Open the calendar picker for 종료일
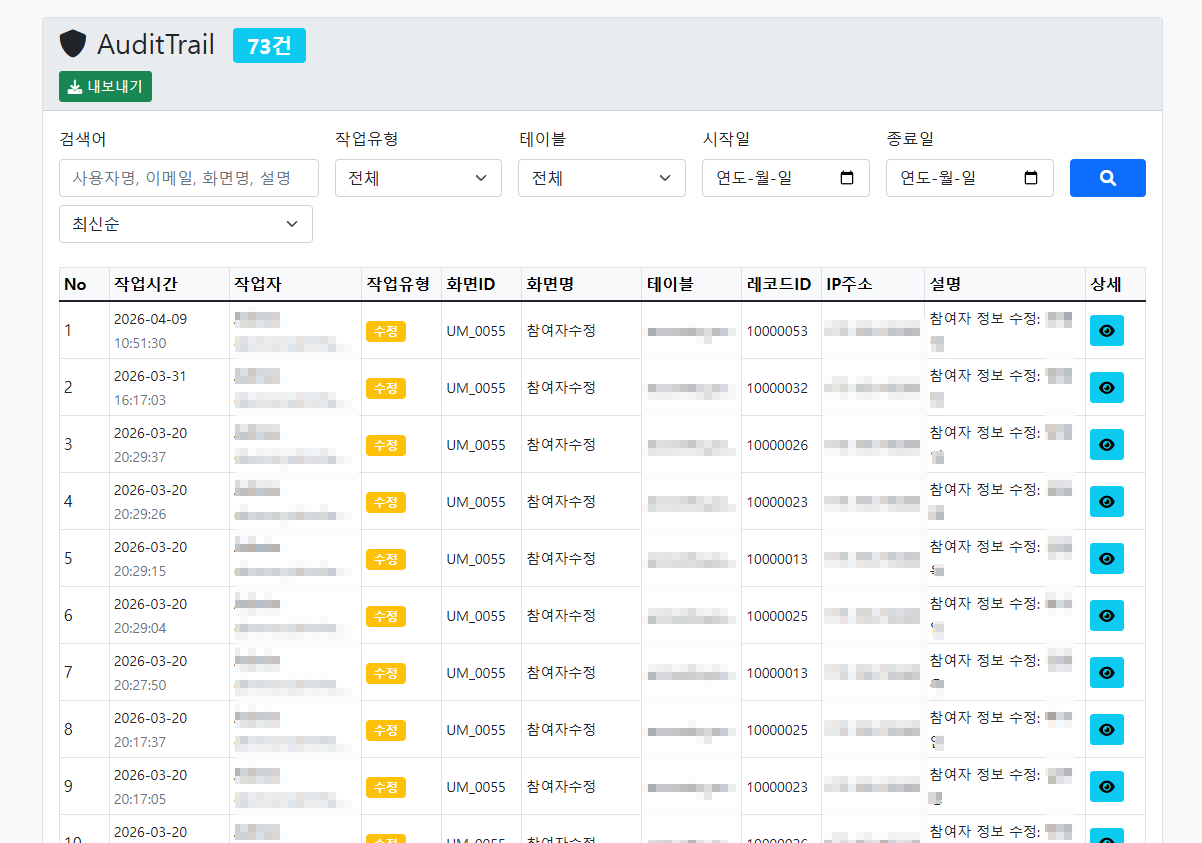 [x=1029, y=177]
